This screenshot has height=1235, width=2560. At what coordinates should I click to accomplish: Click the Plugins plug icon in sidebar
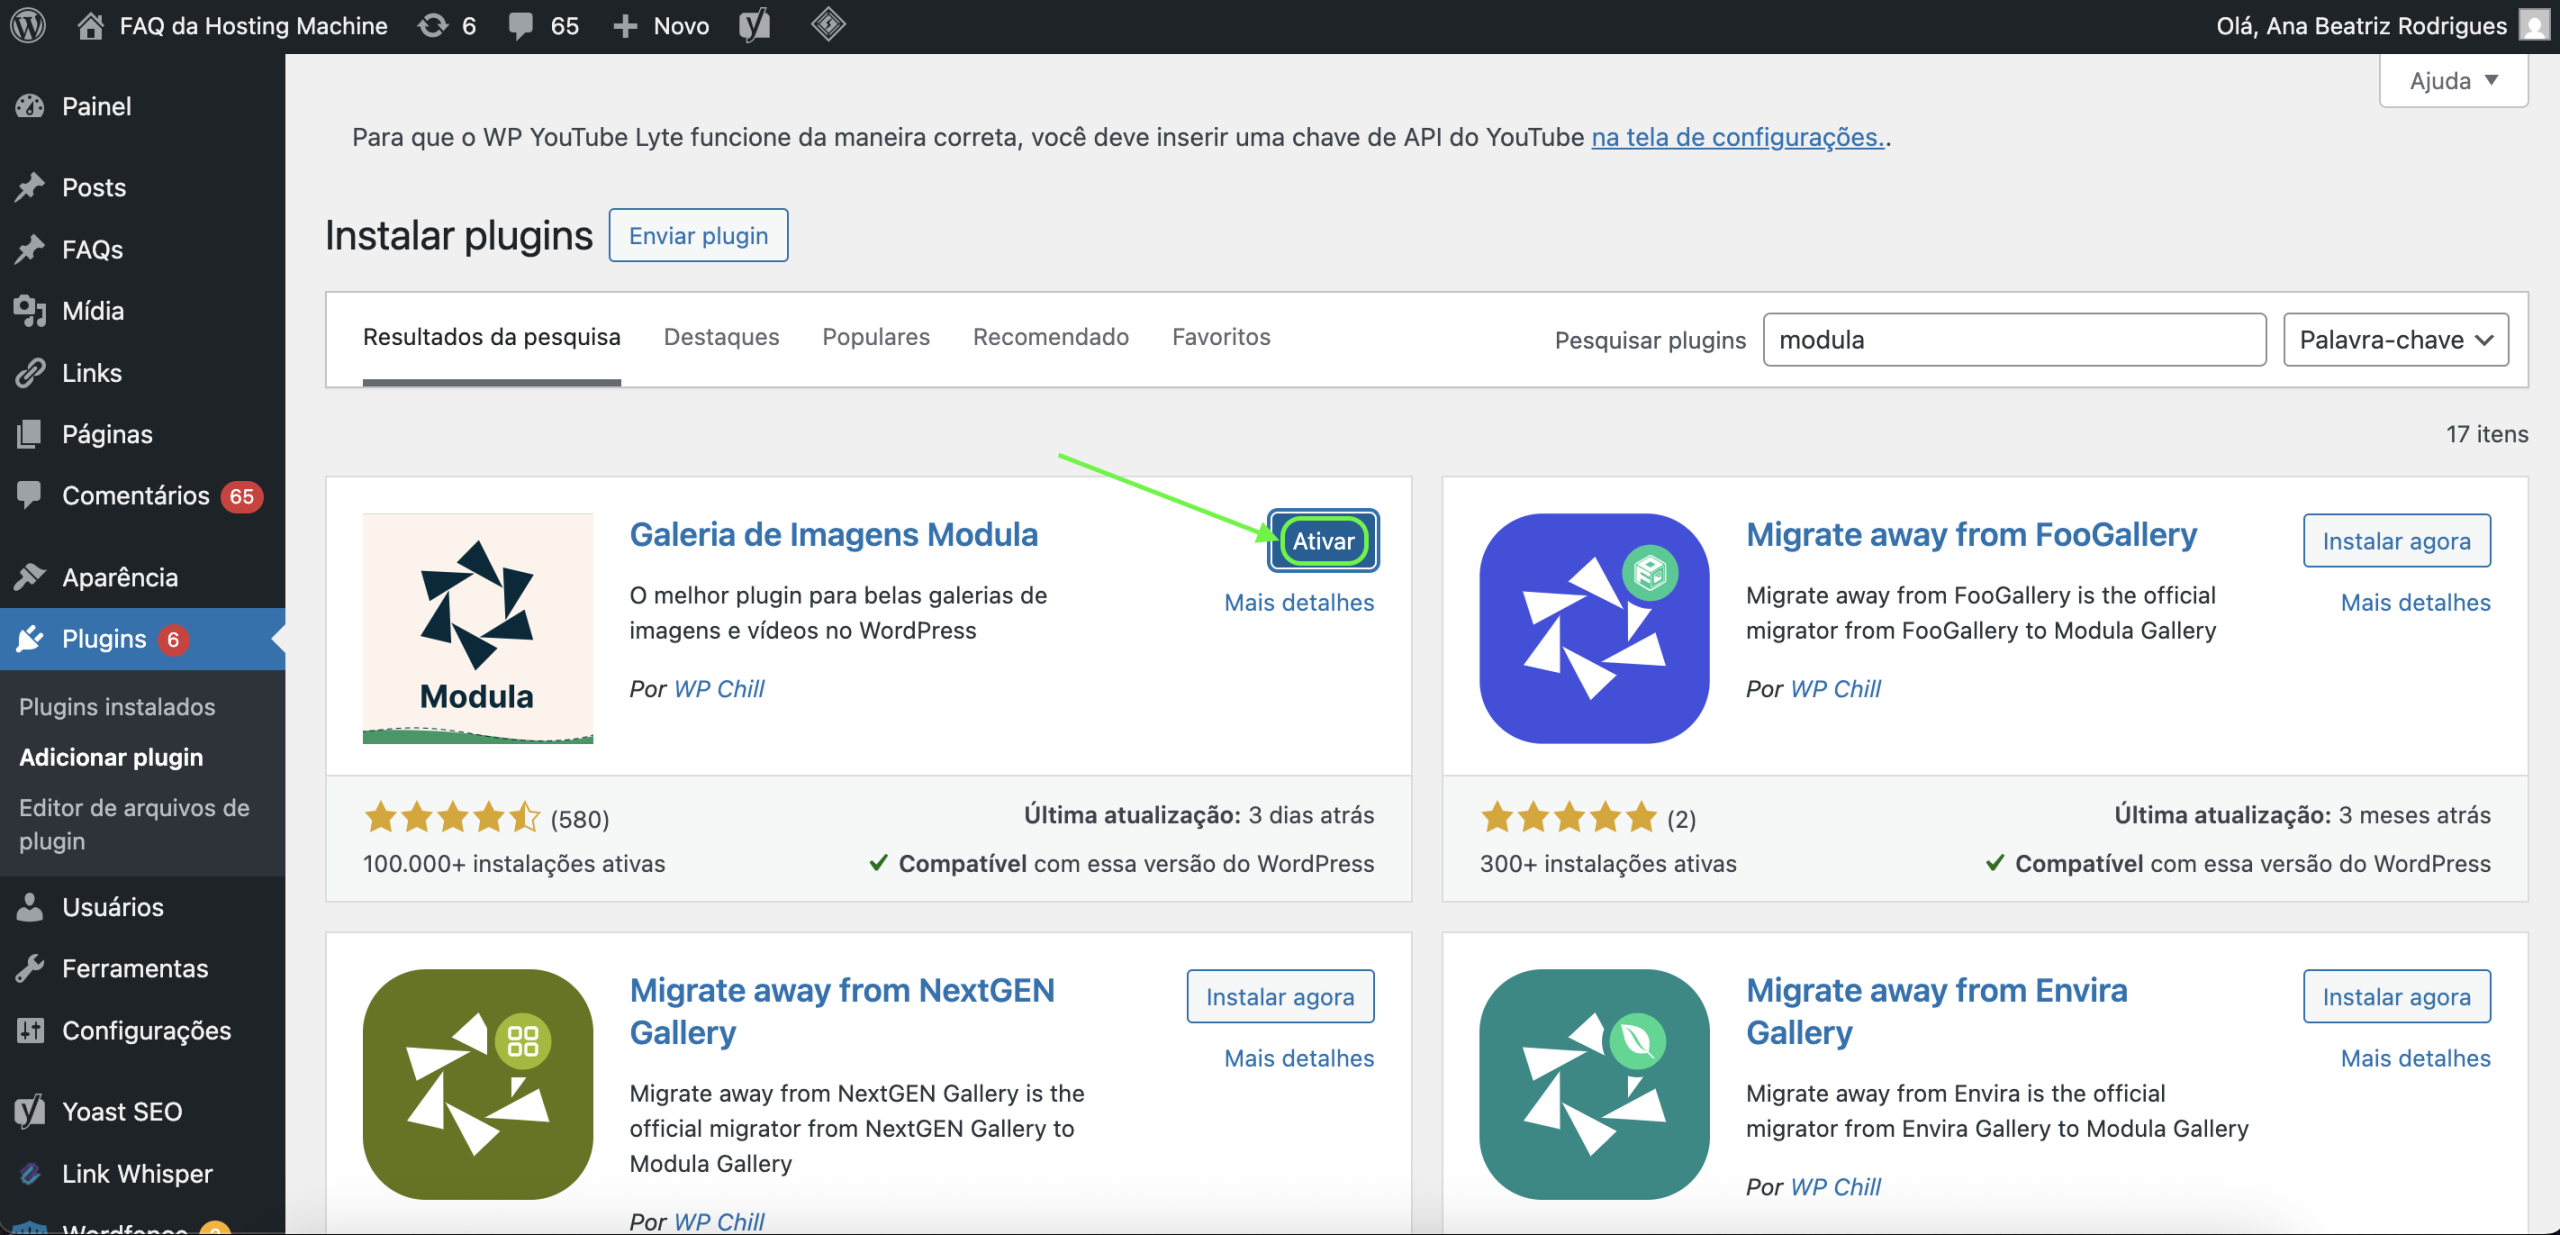pyautogui.click(x=30, y=639)
